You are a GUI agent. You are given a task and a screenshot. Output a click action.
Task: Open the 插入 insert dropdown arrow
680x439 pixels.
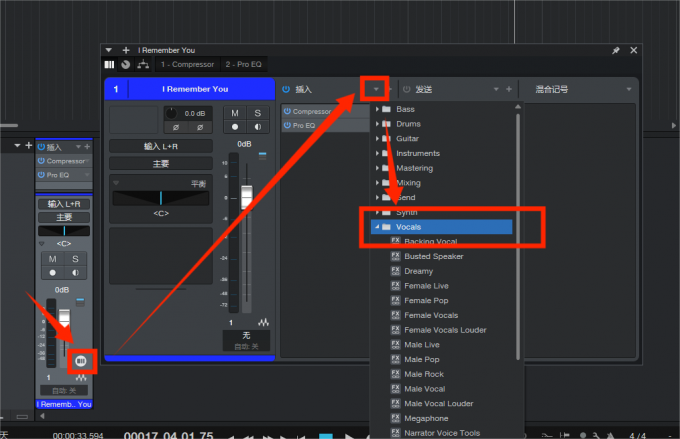(x=376, y=89)
